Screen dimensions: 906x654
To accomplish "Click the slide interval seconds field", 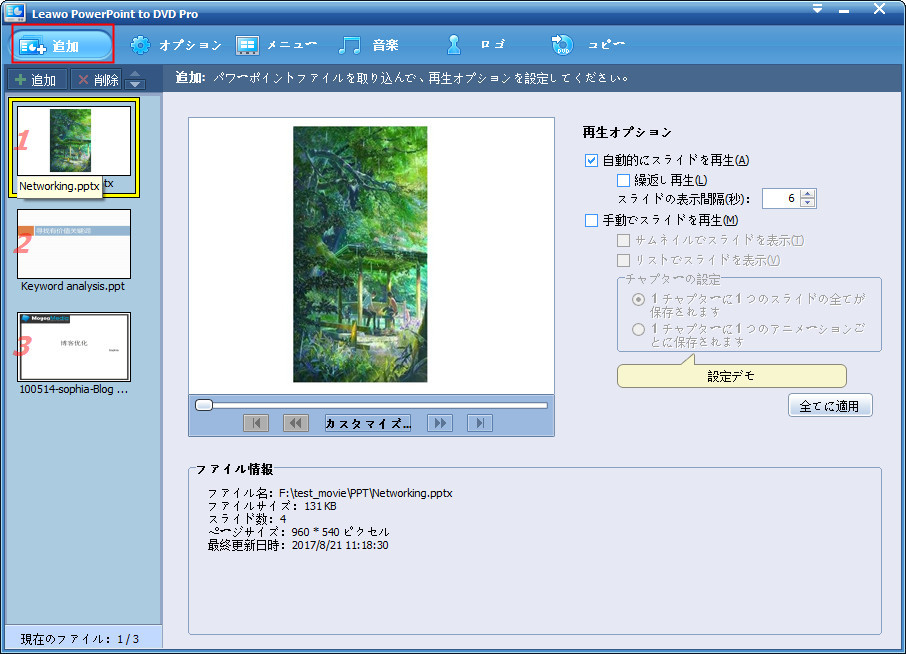I will pos(781,199).
